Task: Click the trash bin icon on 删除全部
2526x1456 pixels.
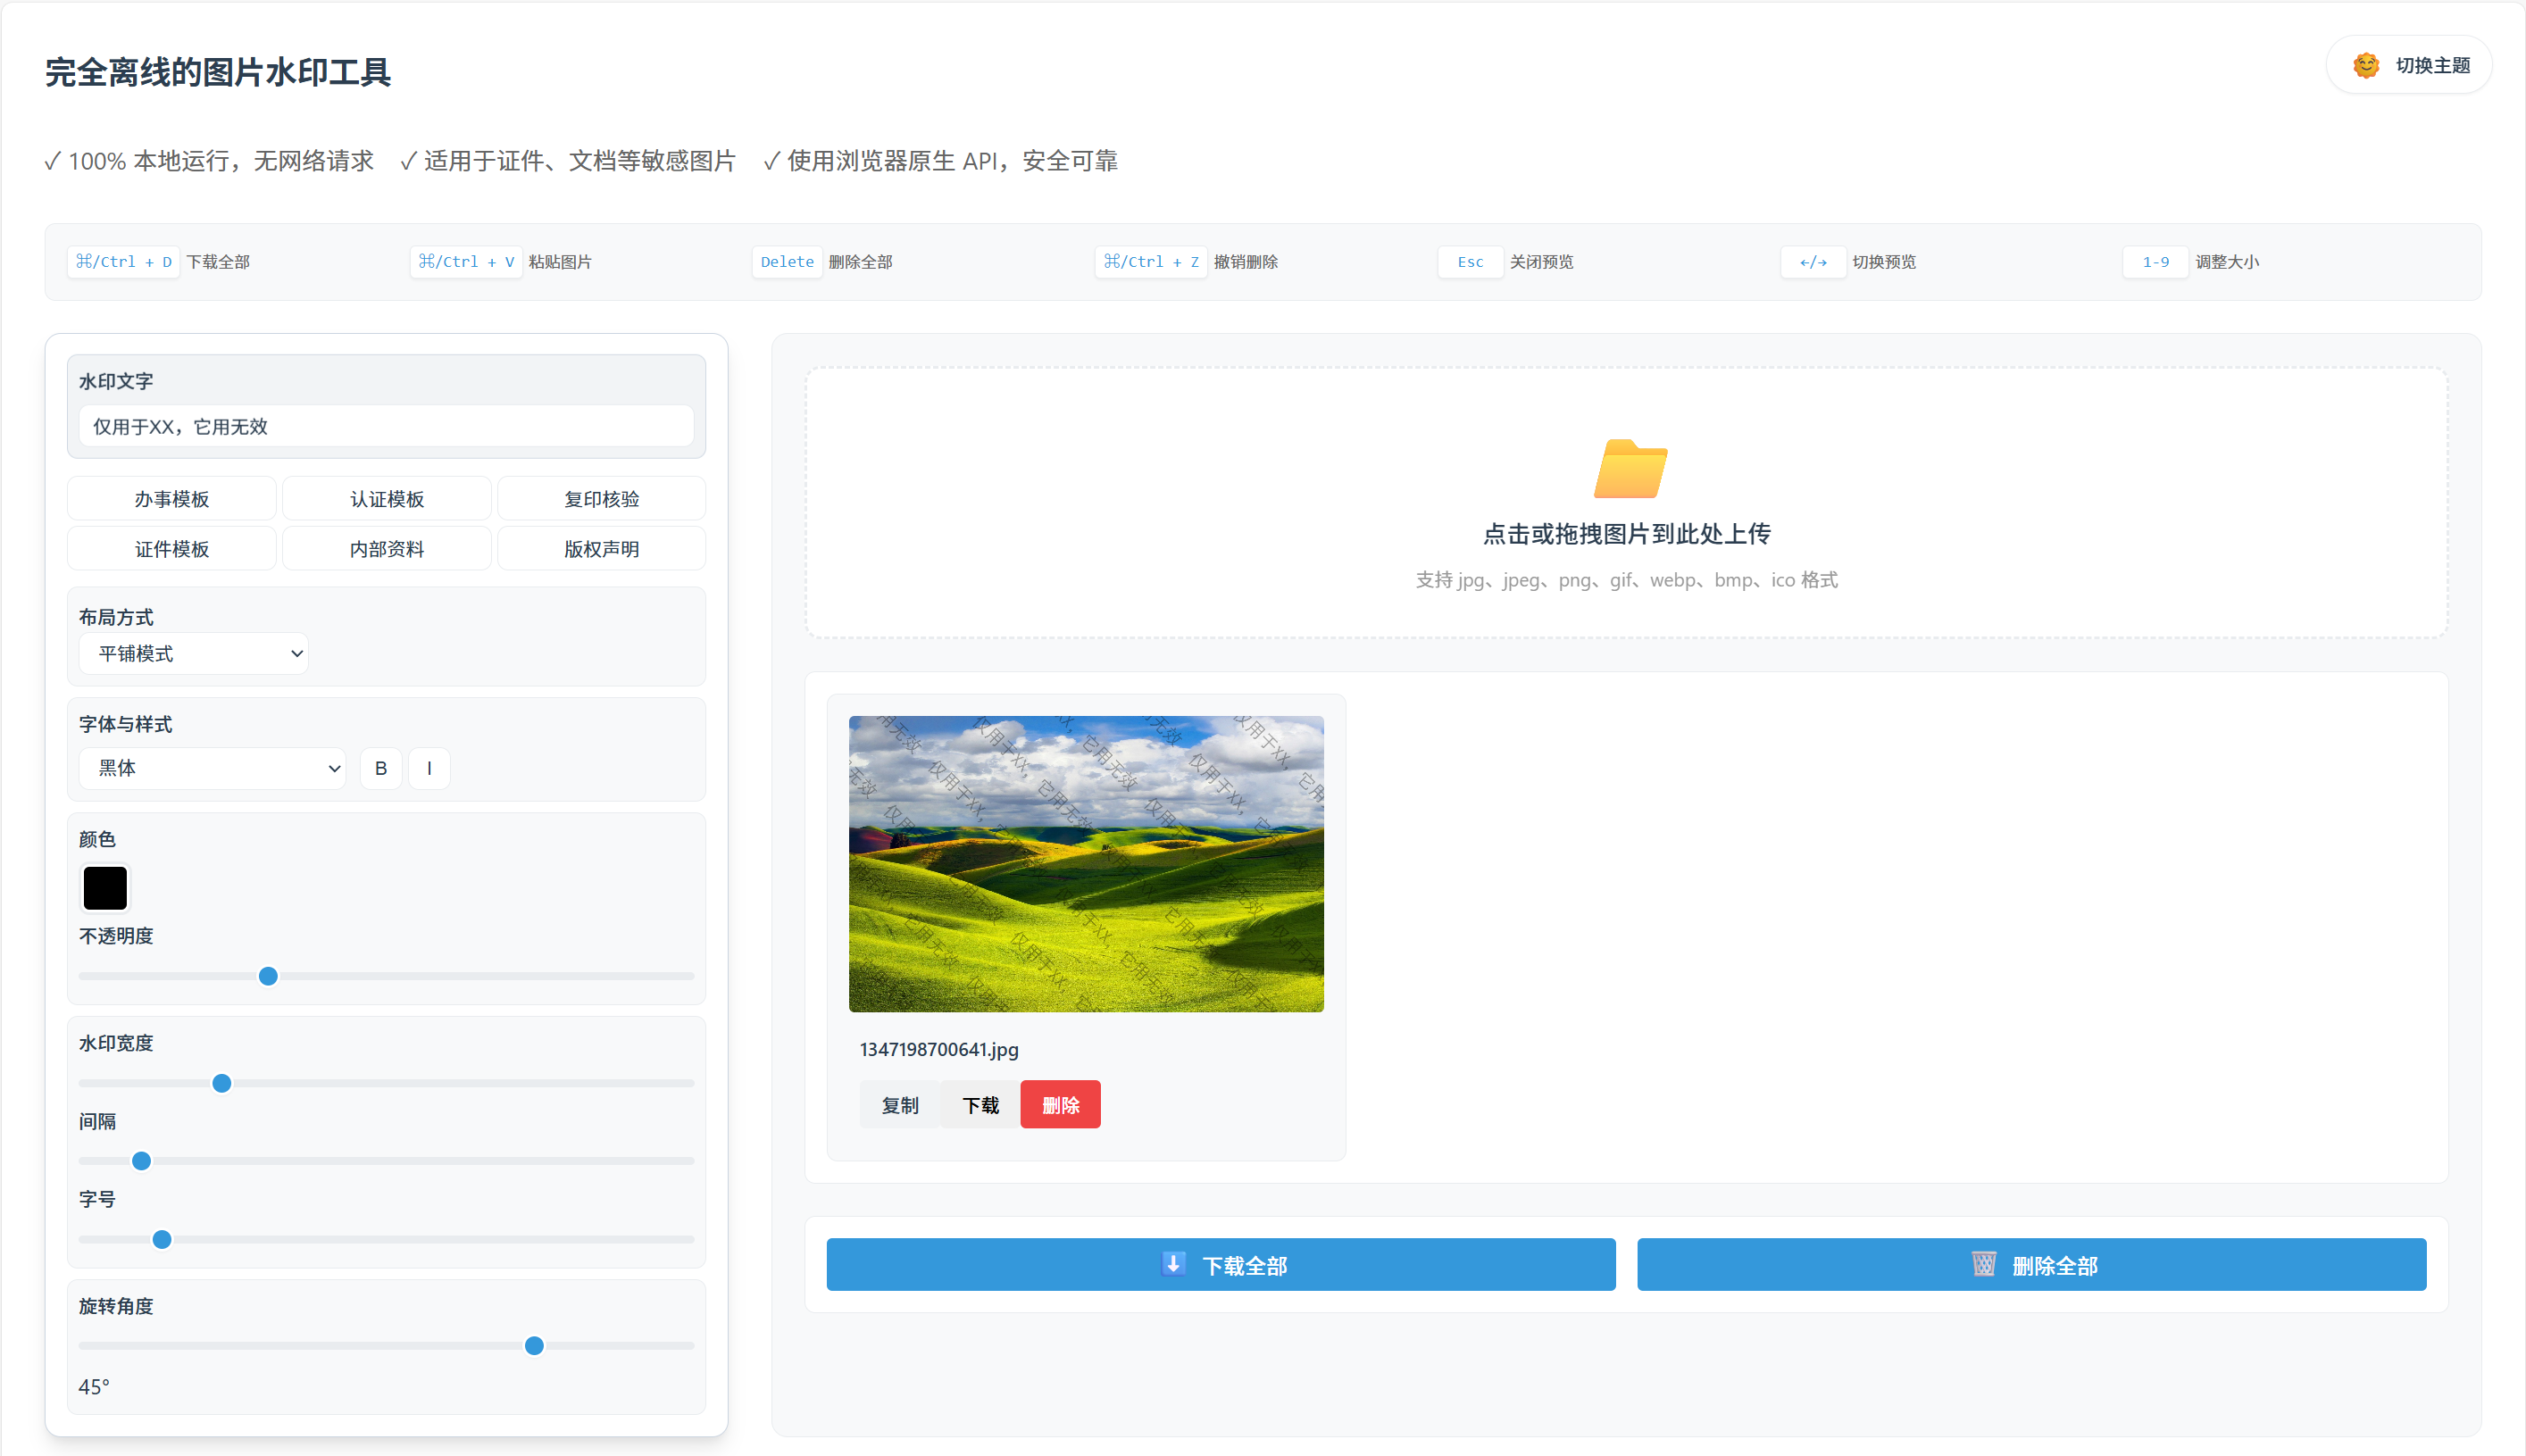Action: (x=1983, y=1264)
